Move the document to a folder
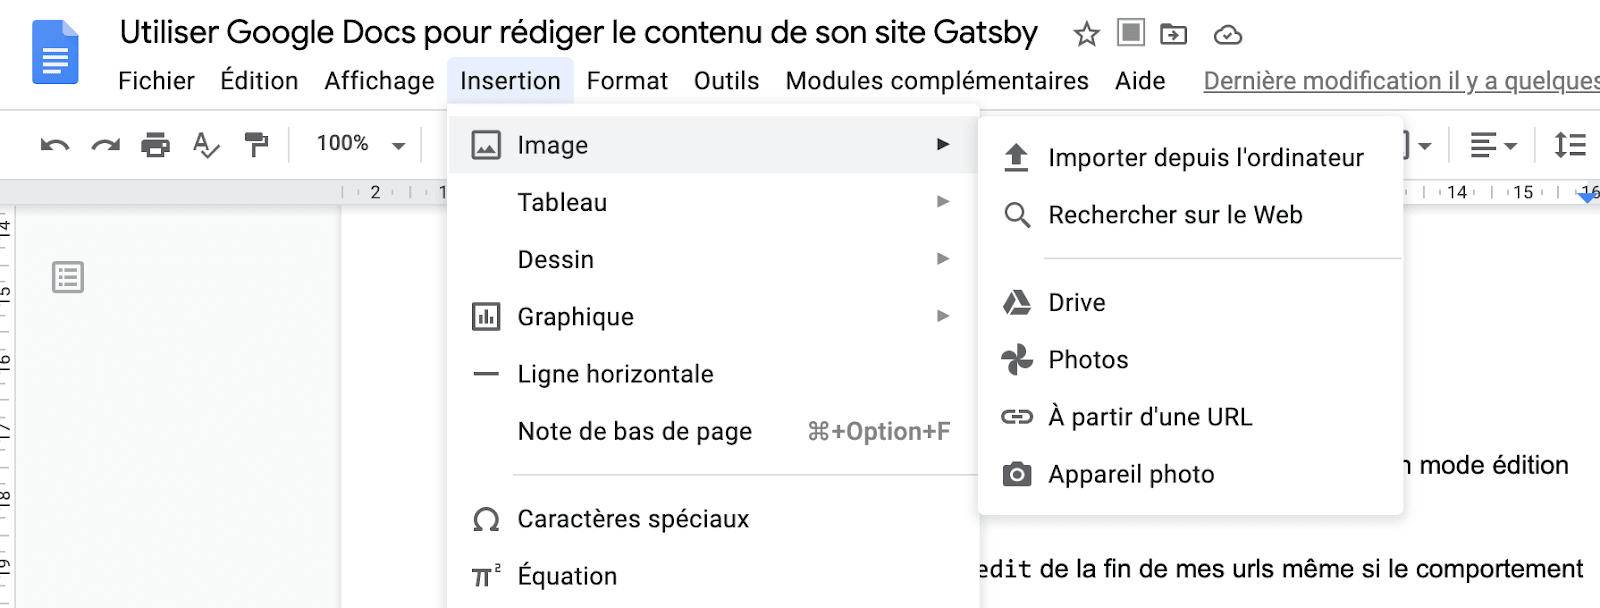Image resolution: width=1600 pixels, height=608 pixels. (x=1172, y=34)
